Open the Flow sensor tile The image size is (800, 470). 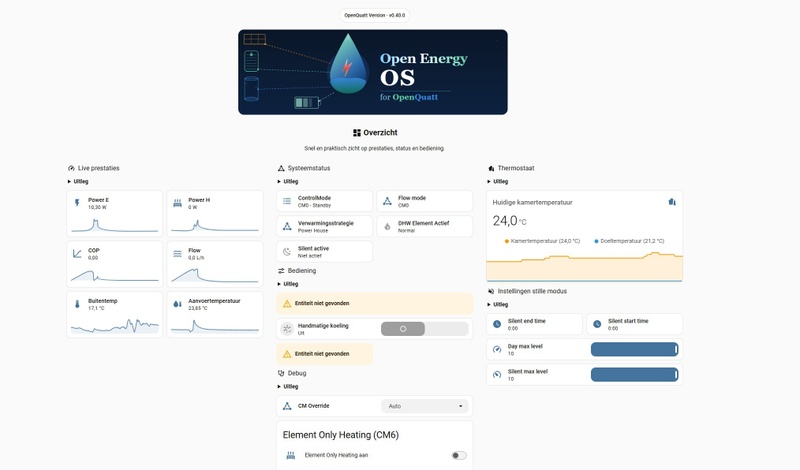click(215, 264)
